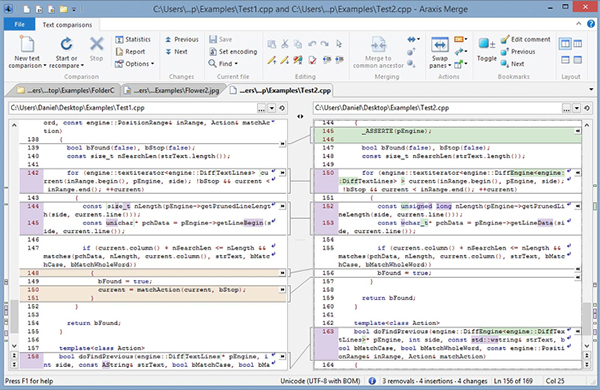Open the Swap panes dropdown
600x390 pixels.
coord(450,66)
